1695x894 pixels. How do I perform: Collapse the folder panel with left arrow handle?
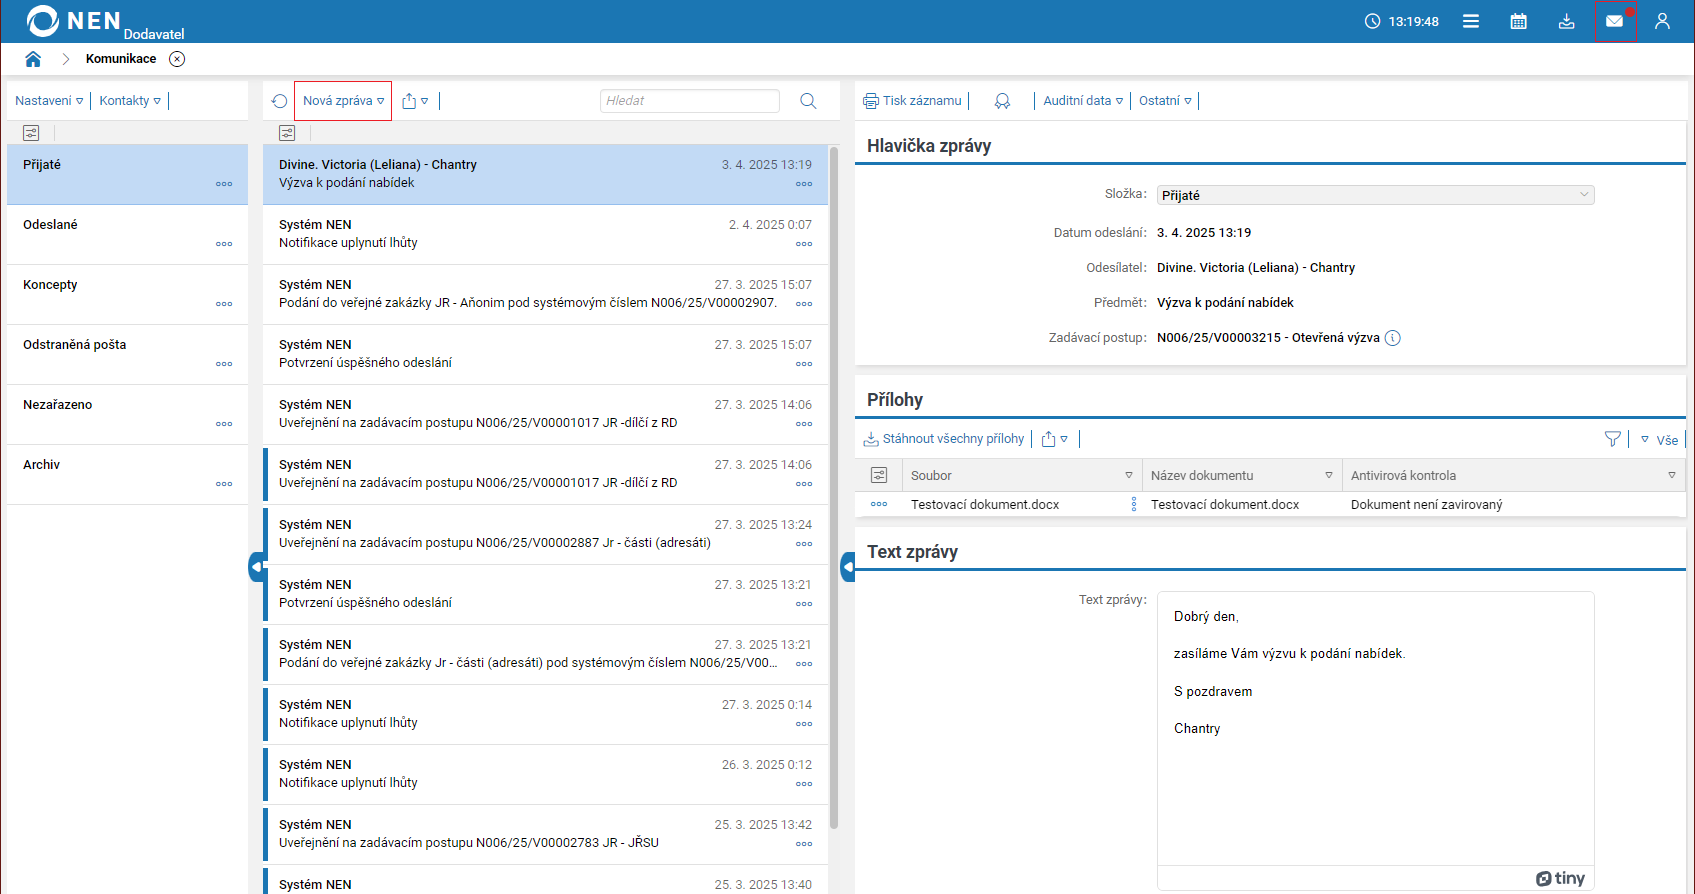(256, 567)
